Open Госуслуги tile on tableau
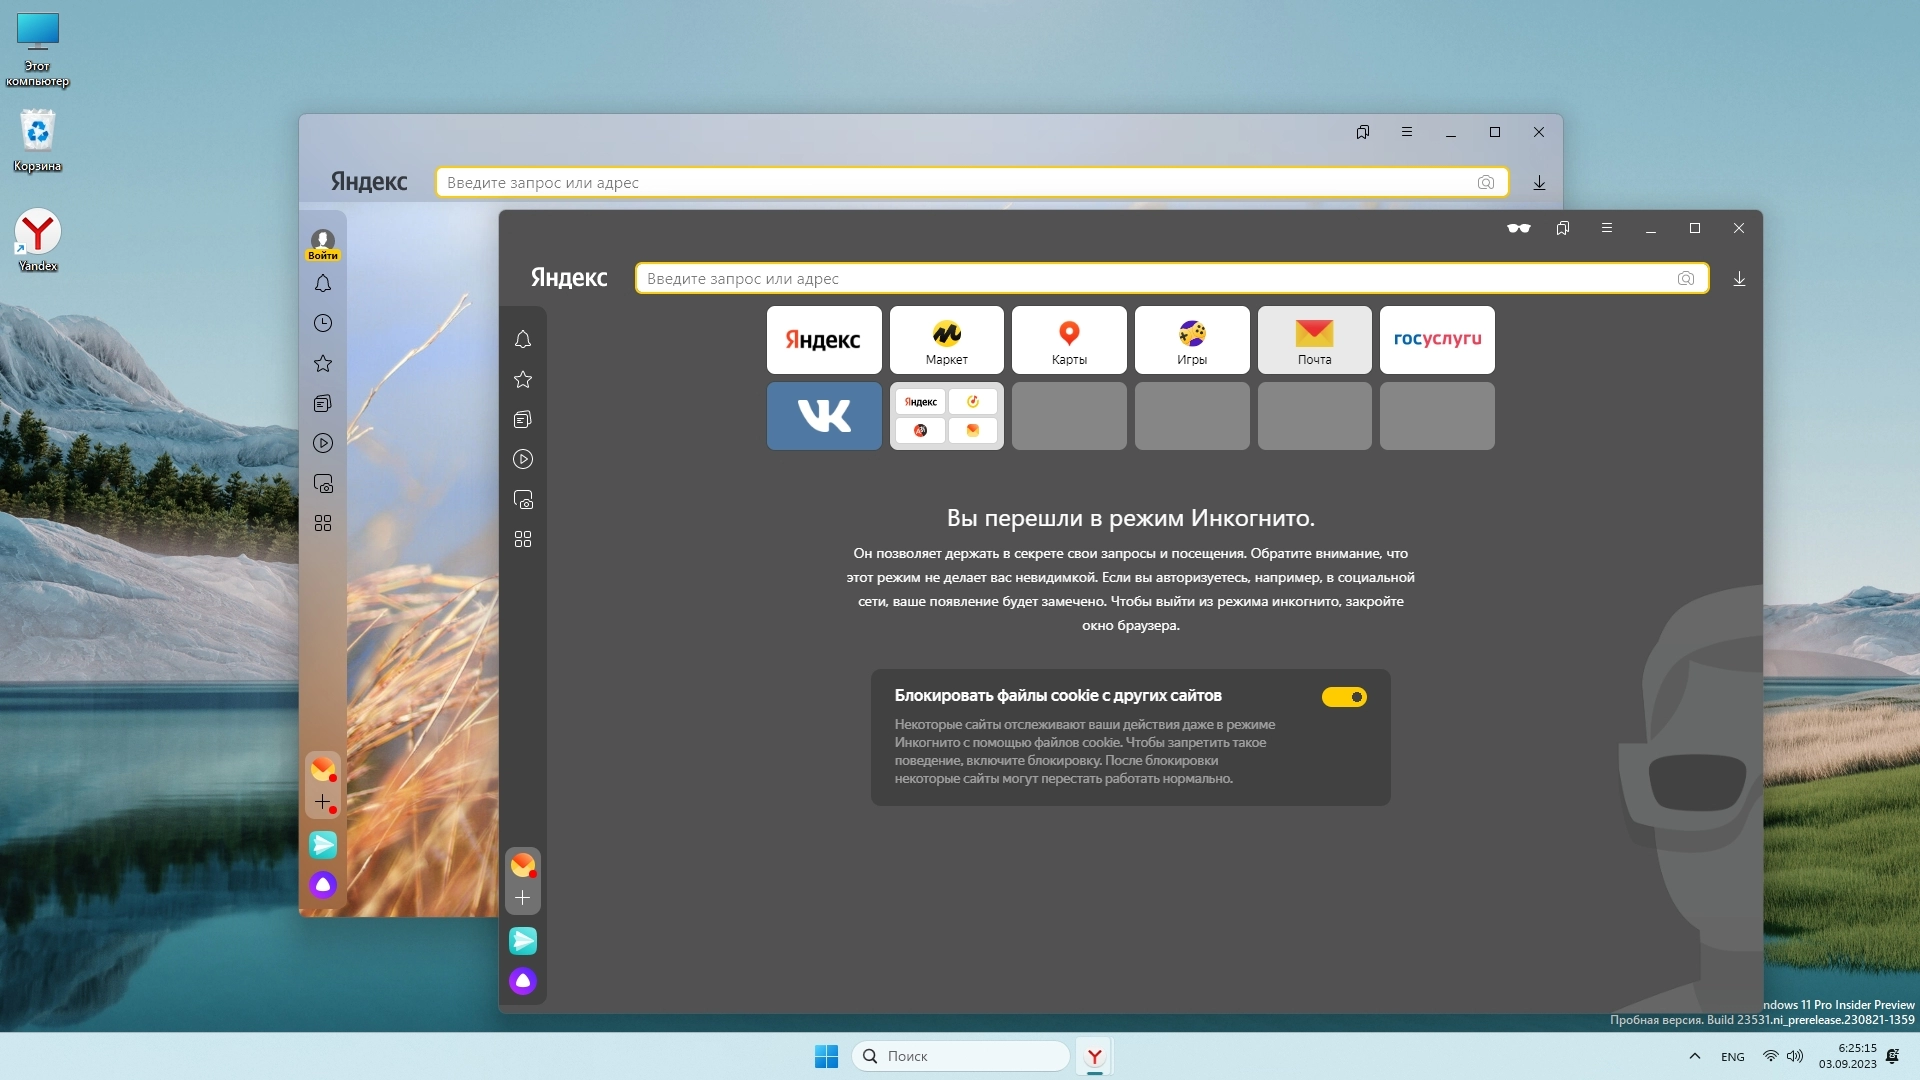Image resolution: width=1920 pixels, height=1080 pixels. pyautogui.click(x=1436, y=340)
